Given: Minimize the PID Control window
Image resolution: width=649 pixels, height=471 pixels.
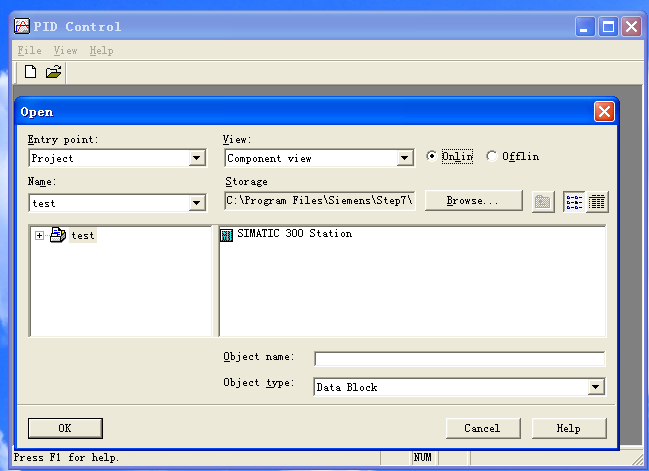Looking at the screenshot, I should (x=585, y=27).
